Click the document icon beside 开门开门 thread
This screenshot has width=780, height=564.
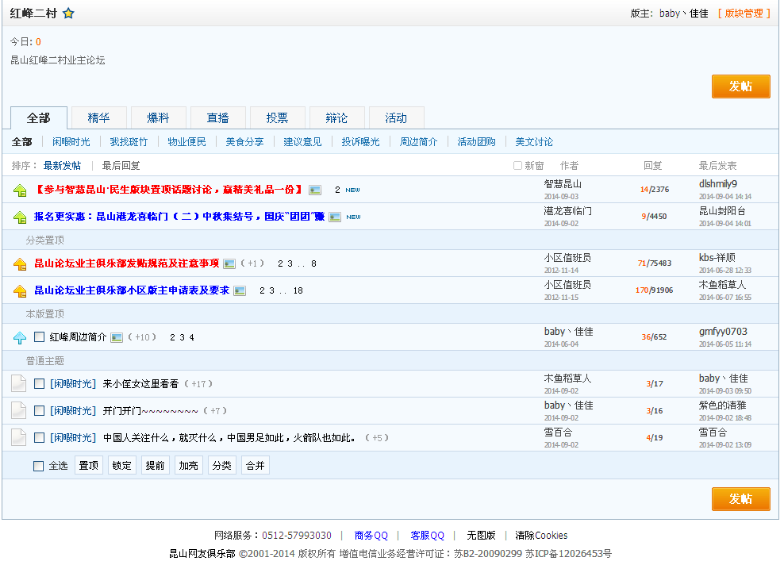point(18,410)
